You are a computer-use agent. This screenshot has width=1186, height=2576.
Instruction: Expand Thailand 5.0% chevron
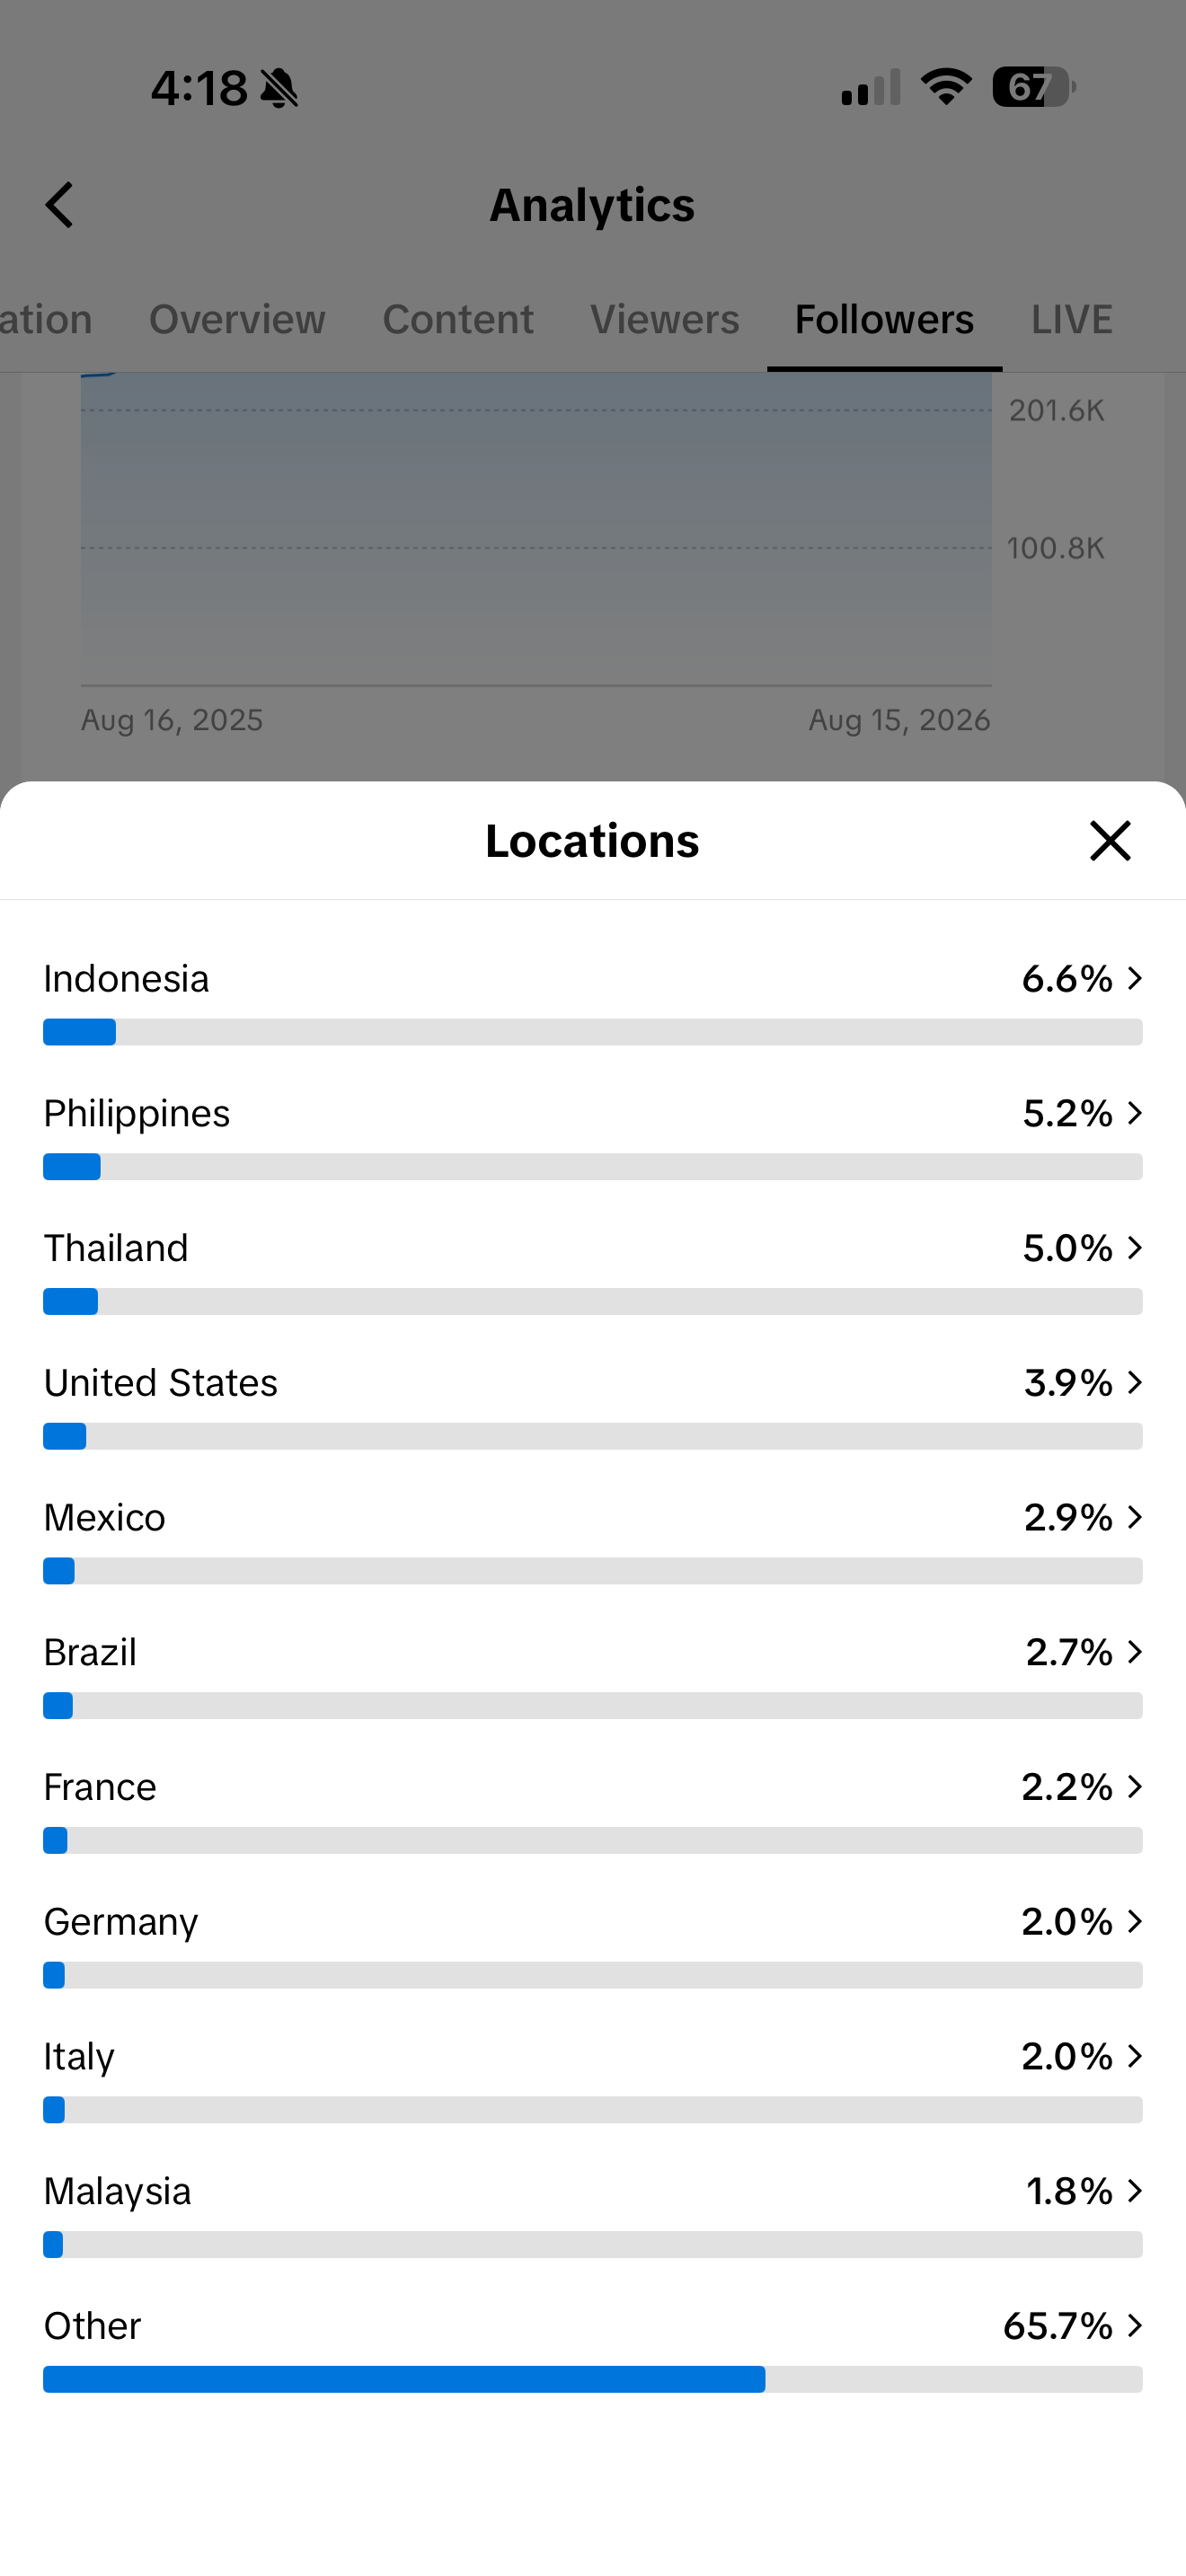pyautogui.click(x=1134, y=1248)
